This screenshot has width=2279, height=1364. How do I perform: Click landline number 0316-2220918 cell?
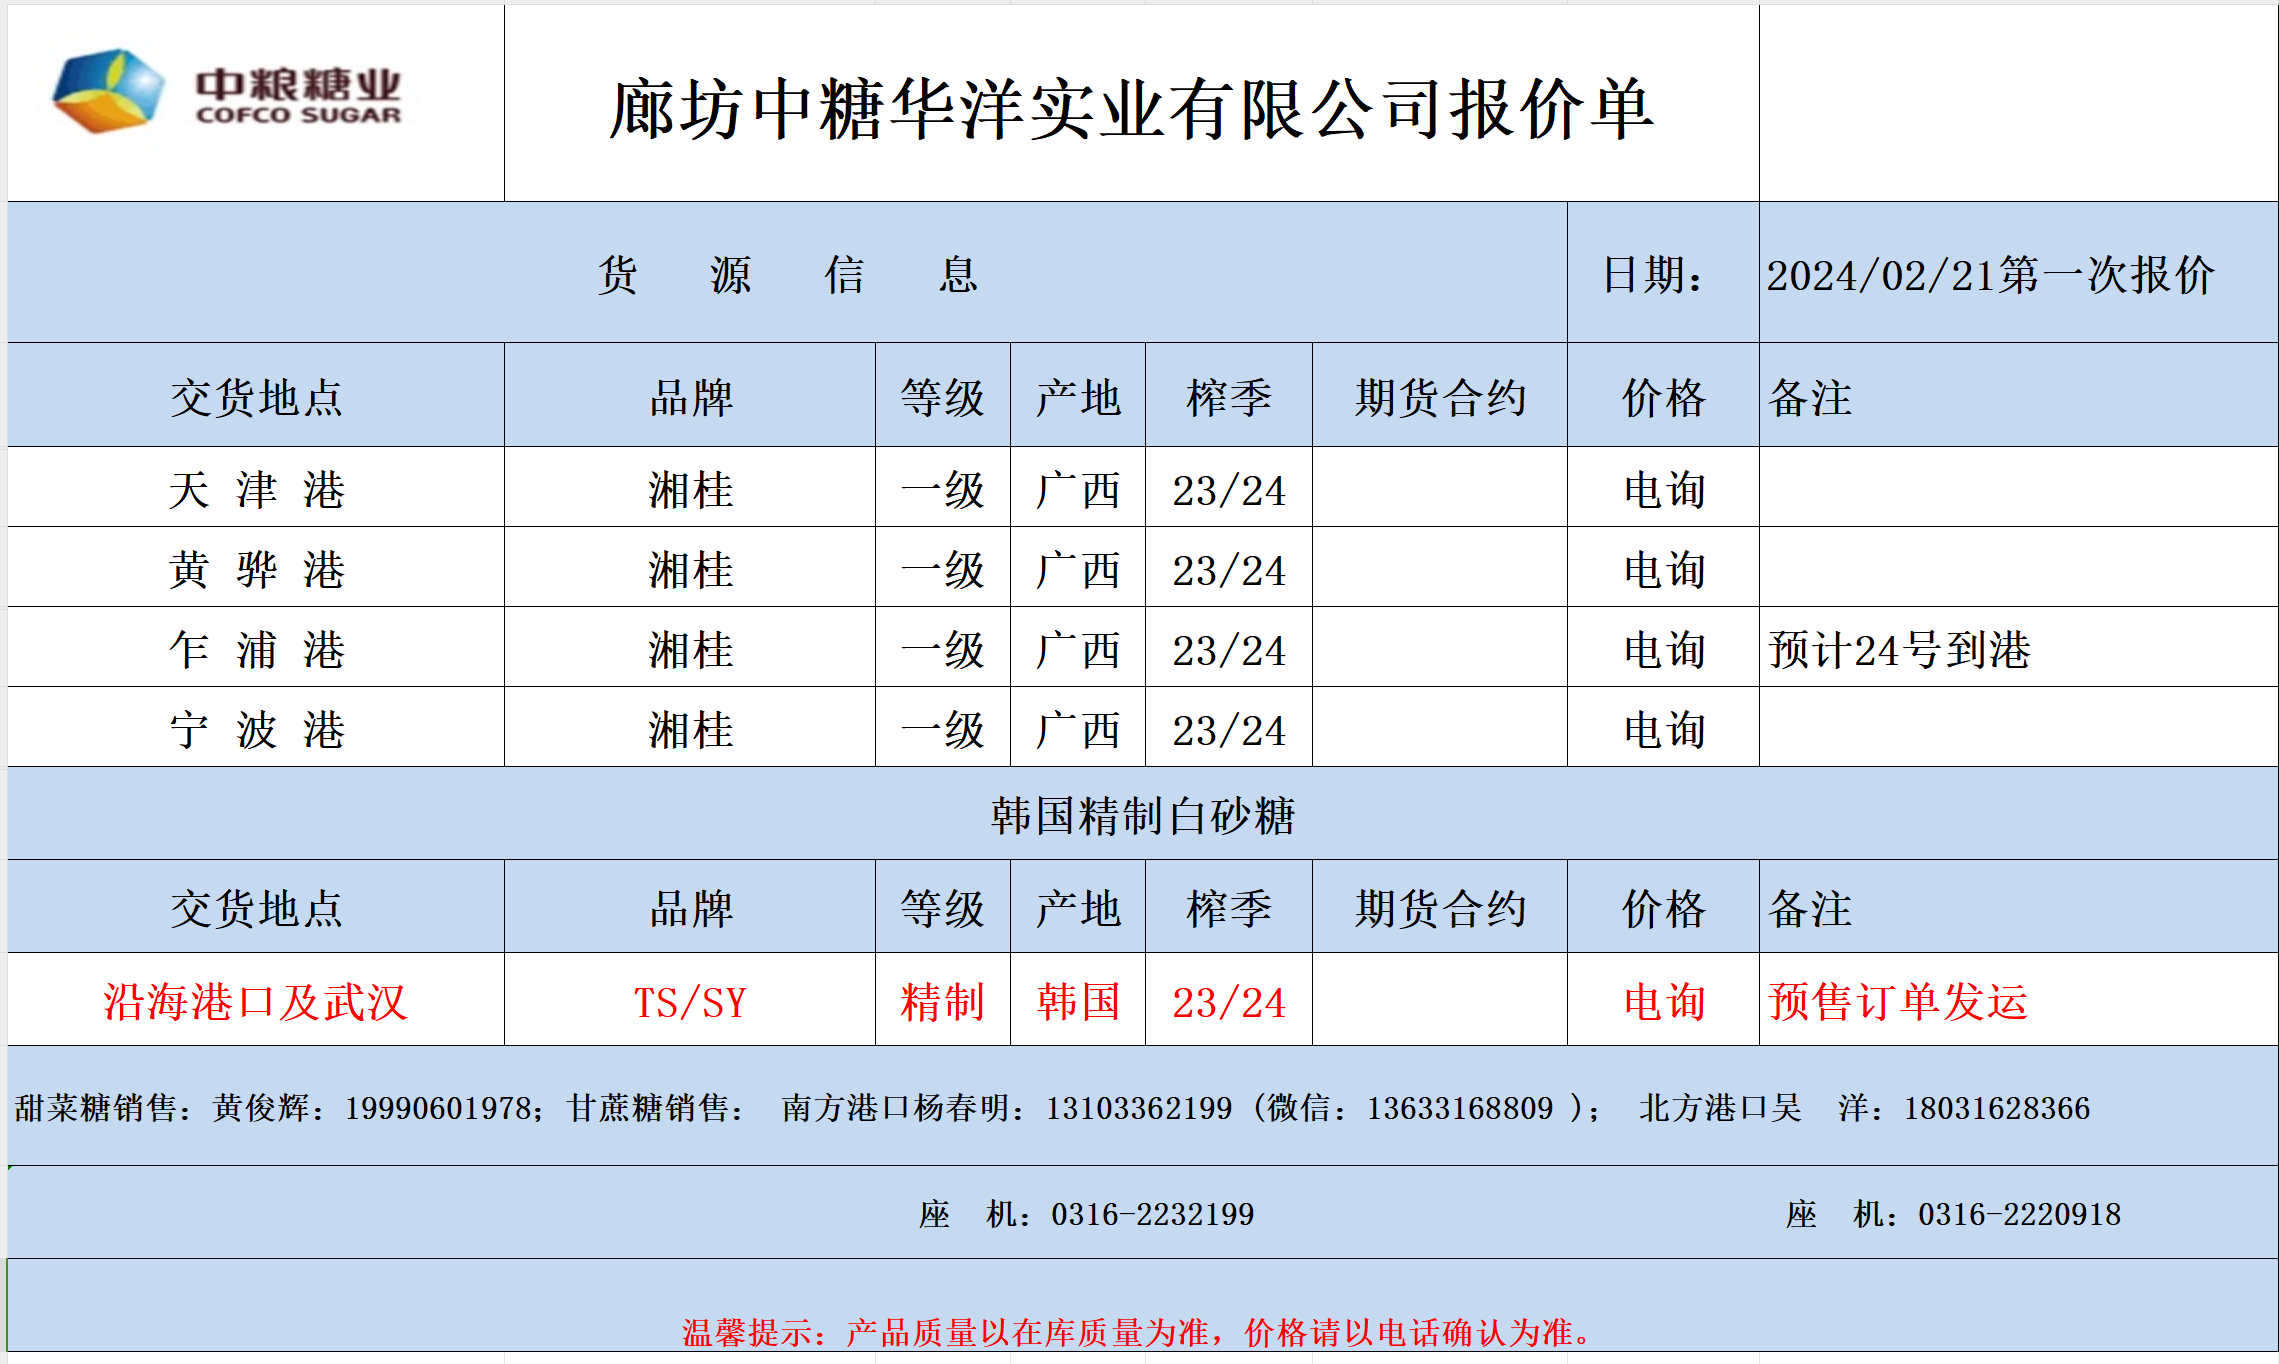(1953, 1214)
